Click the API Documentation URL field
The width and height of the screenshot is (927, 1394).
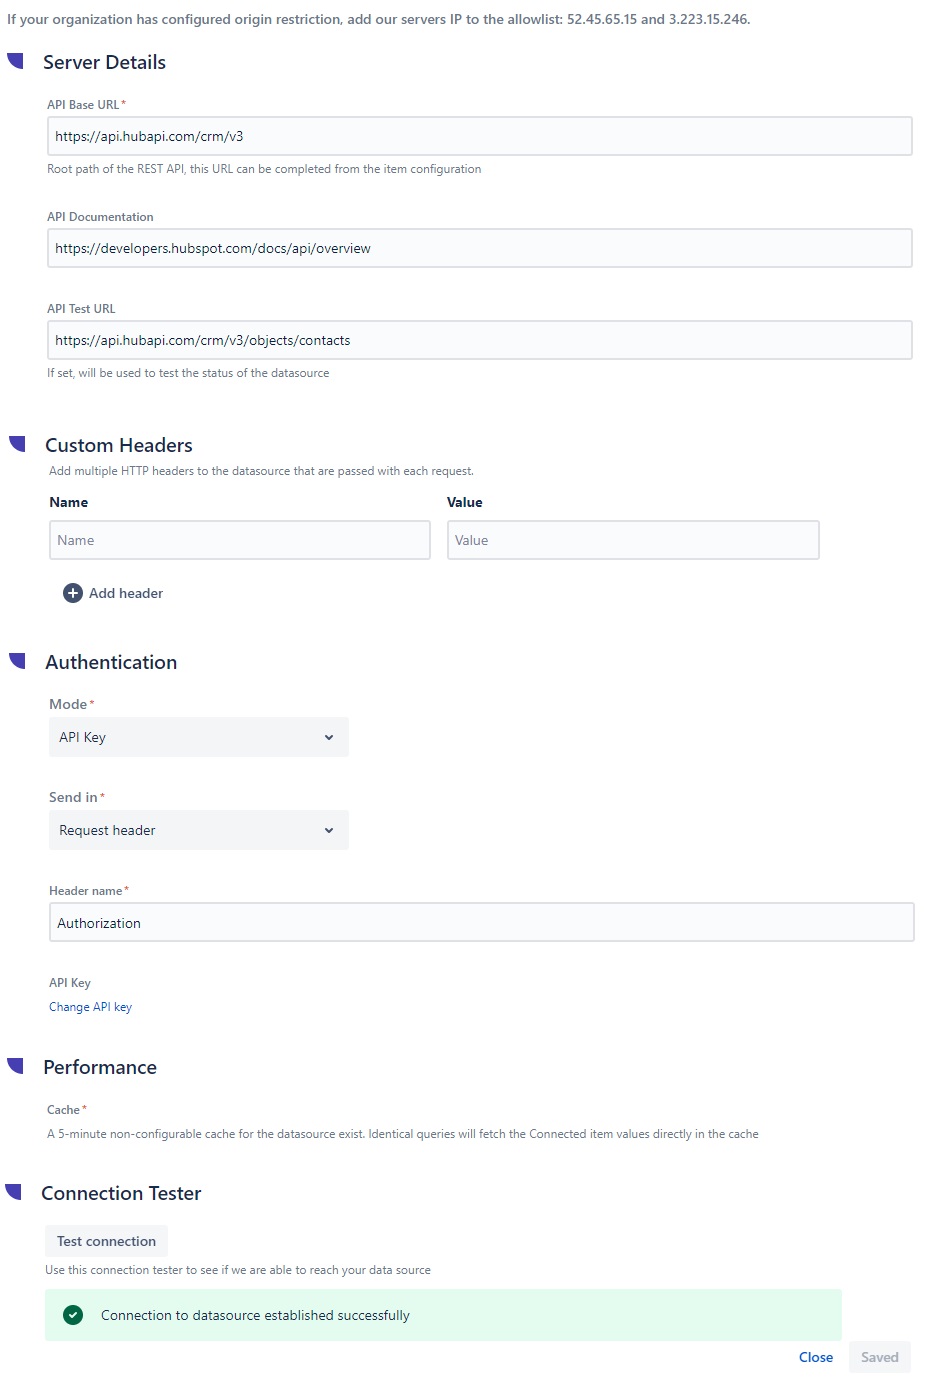pos(479,248)
